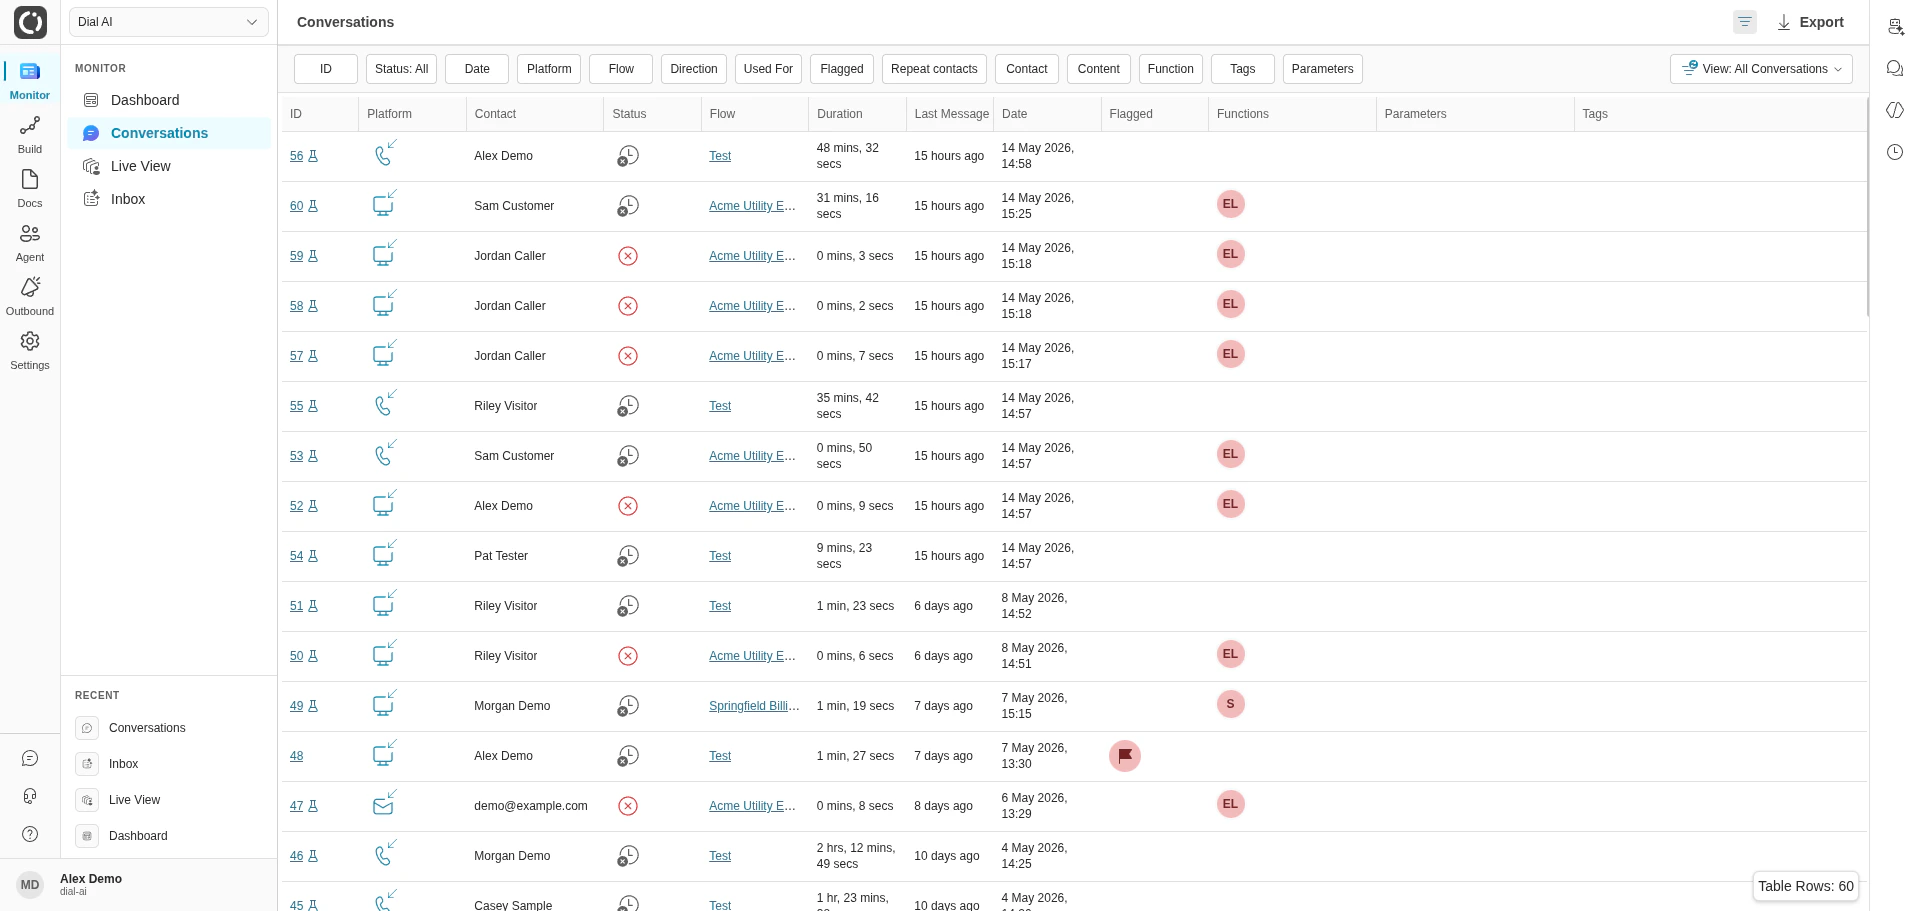Viewport: 1920px width, 911px height.
Task: Open the Platform filter
Action: click(x=549, y=69)
